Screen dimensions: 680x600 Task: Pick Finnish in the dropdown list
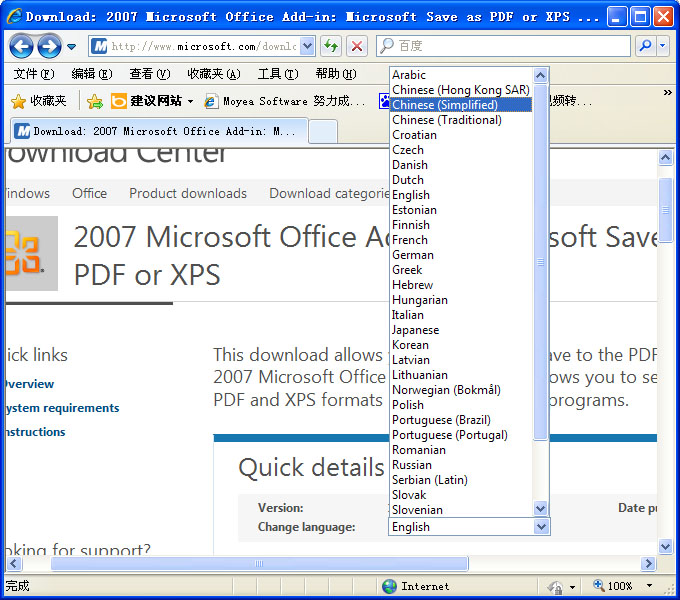461,225
